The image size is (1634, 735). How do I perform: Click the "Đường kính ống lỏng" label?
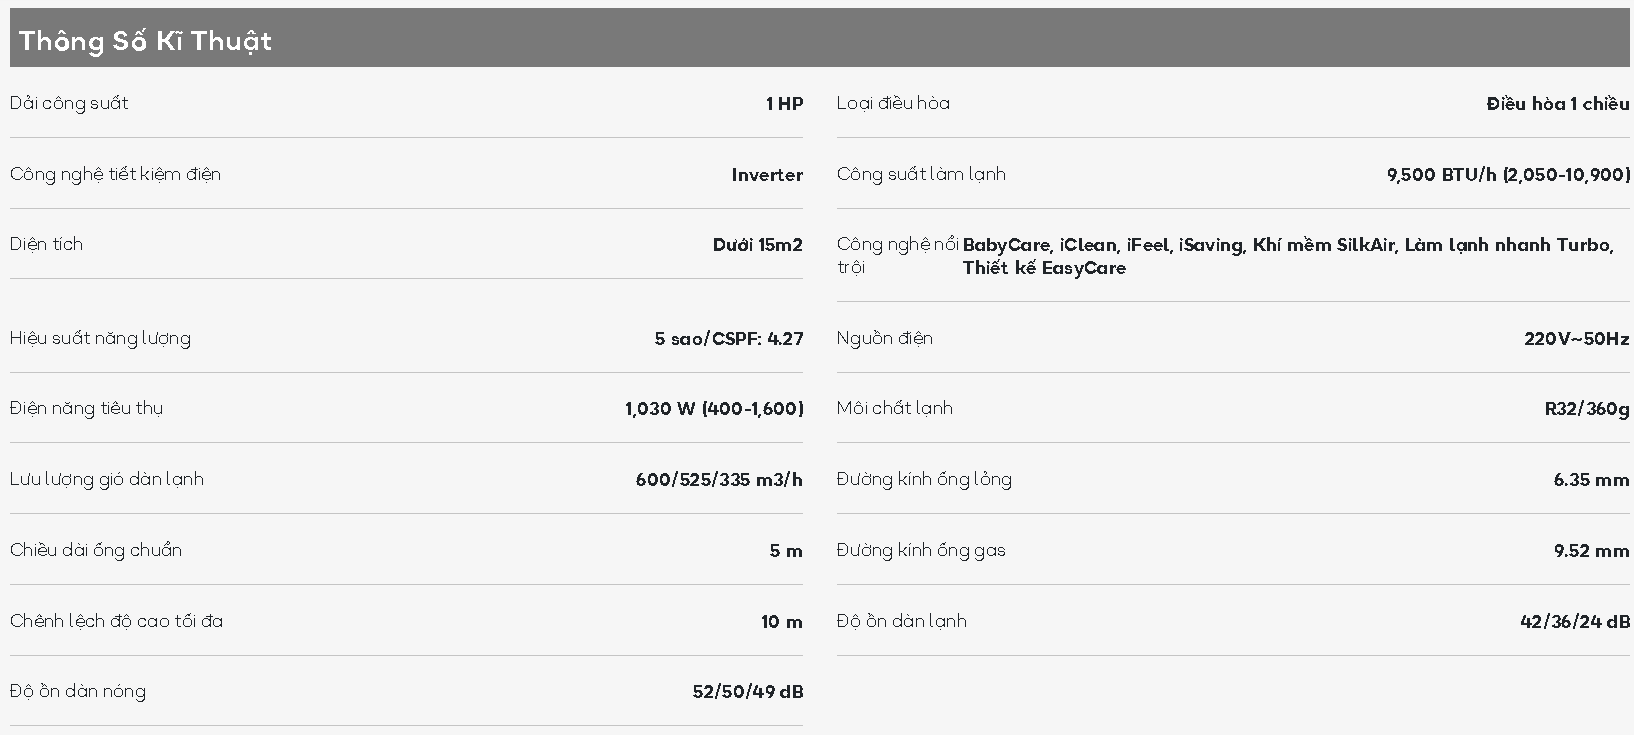[924, 479]
